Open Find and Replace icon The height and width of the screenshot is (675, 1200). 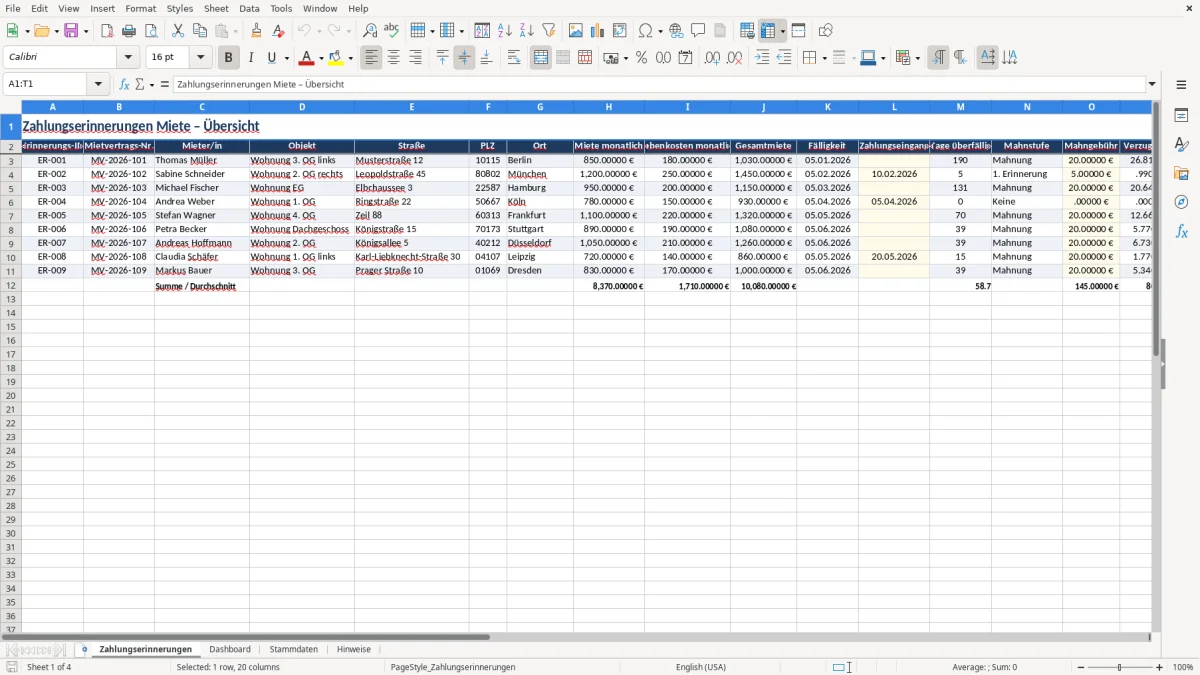(370, 31)
